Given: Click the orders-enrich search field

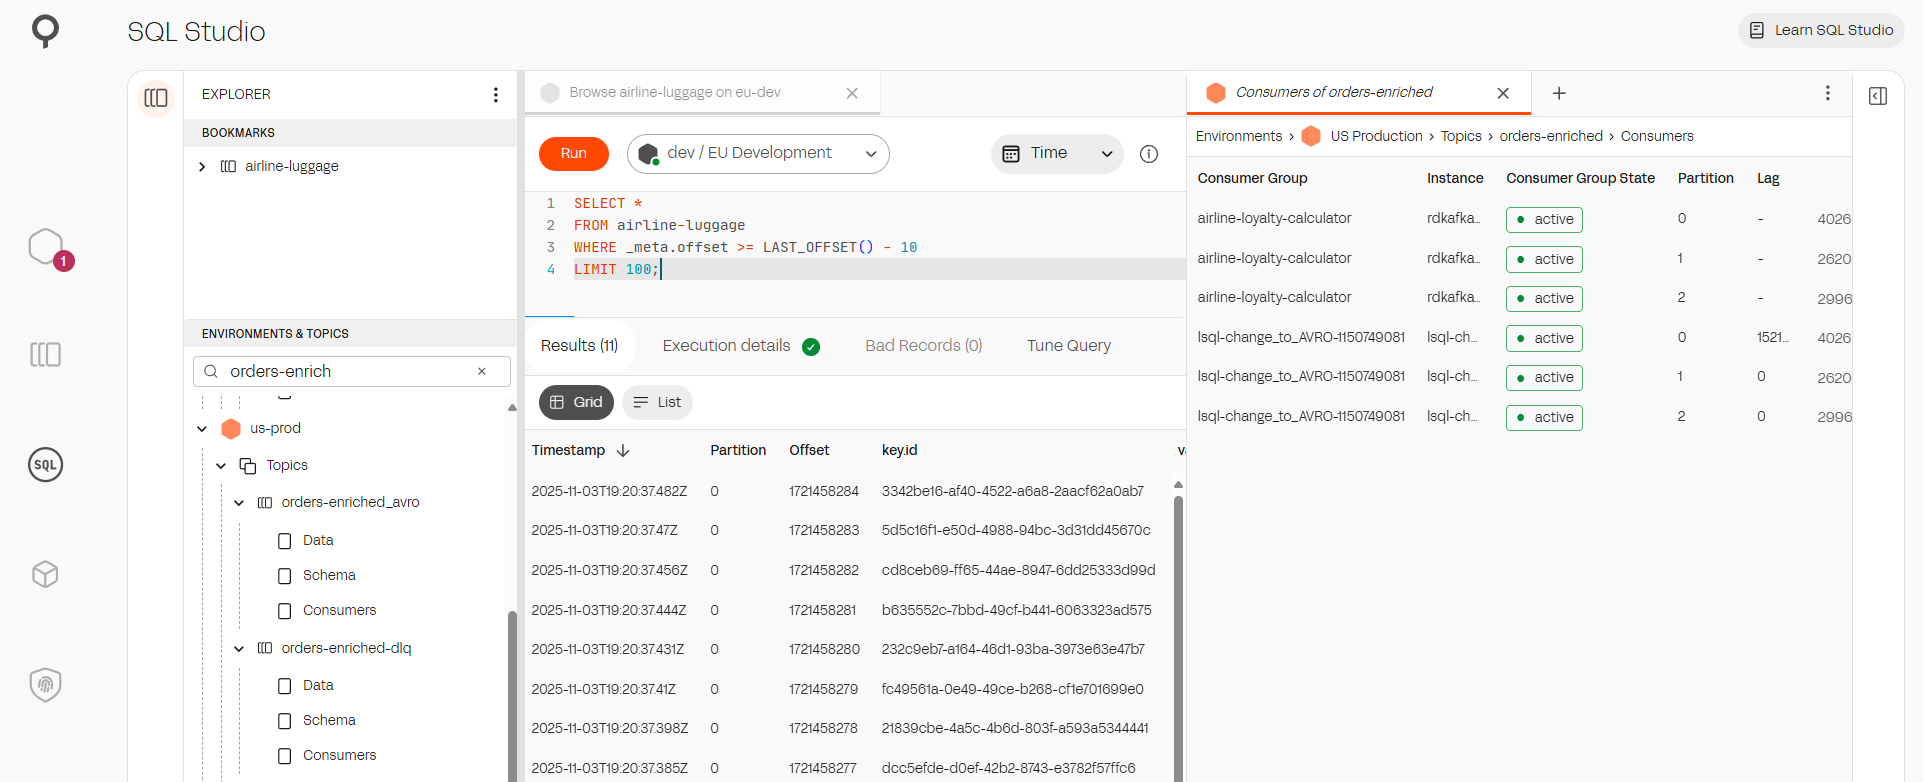Looking at the screenshot, I should 350,372.
